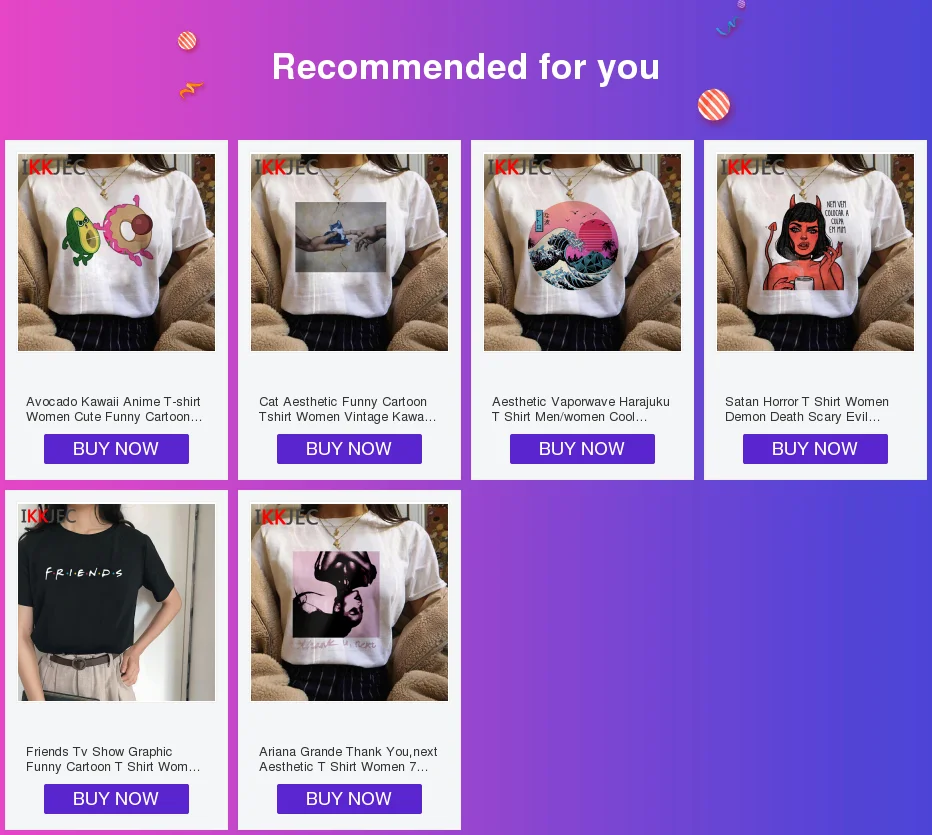Open the Cat Aesthetic Funny Cartoon title link
Viewport: 932px width, 835px height.
[348, 409]
